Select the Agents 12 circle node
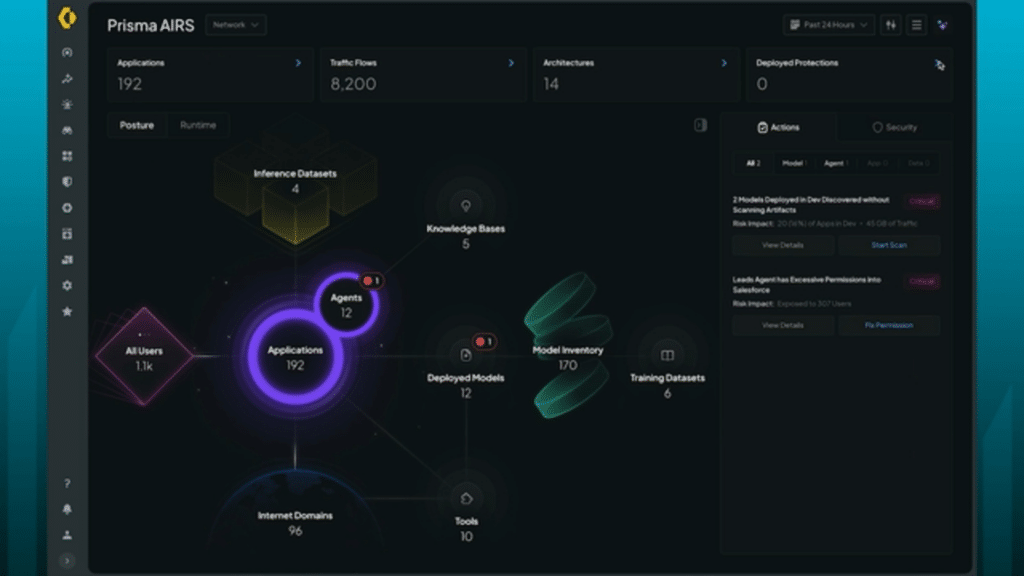1024x576 pixels. point(346,305)
